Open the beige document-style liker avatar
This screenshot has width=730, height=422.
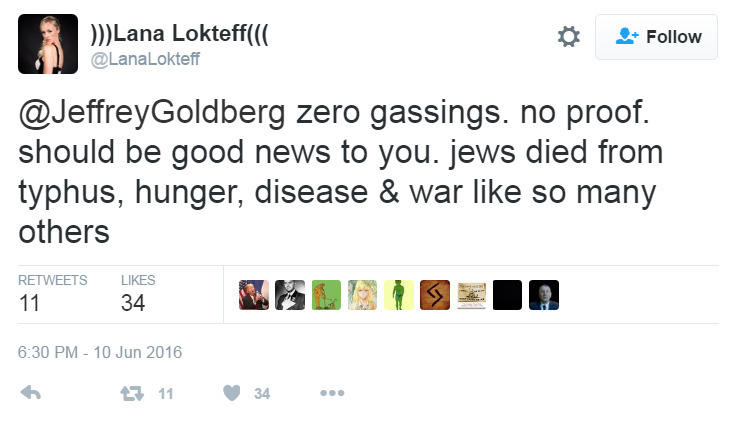click(471, 294)
